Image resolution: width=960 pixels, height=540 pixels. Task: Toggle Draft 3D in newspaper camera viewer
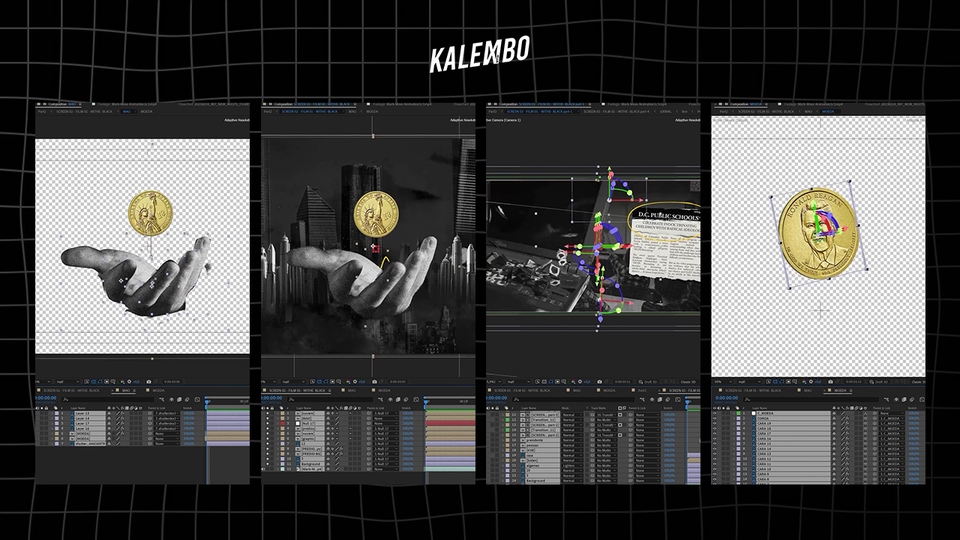648,381
